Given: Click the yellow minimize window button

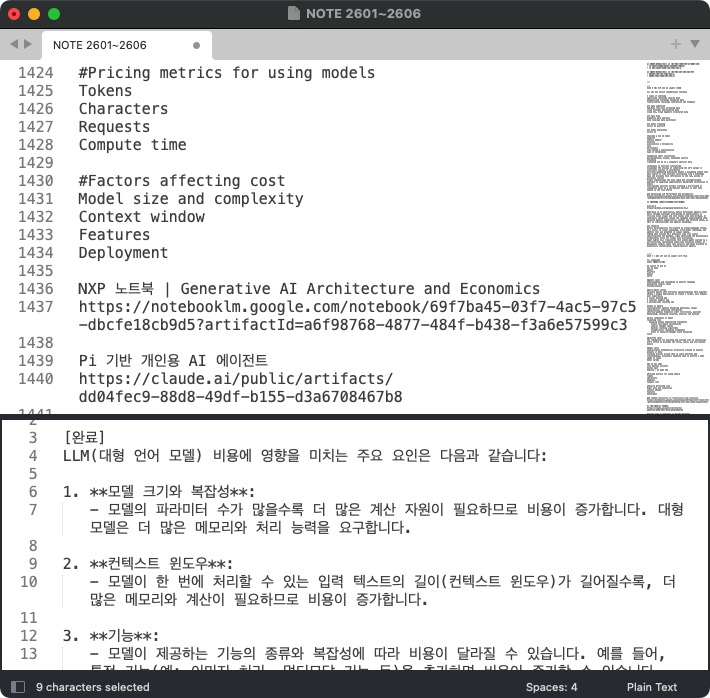Looking at the screenshot, I should point(34,14).
